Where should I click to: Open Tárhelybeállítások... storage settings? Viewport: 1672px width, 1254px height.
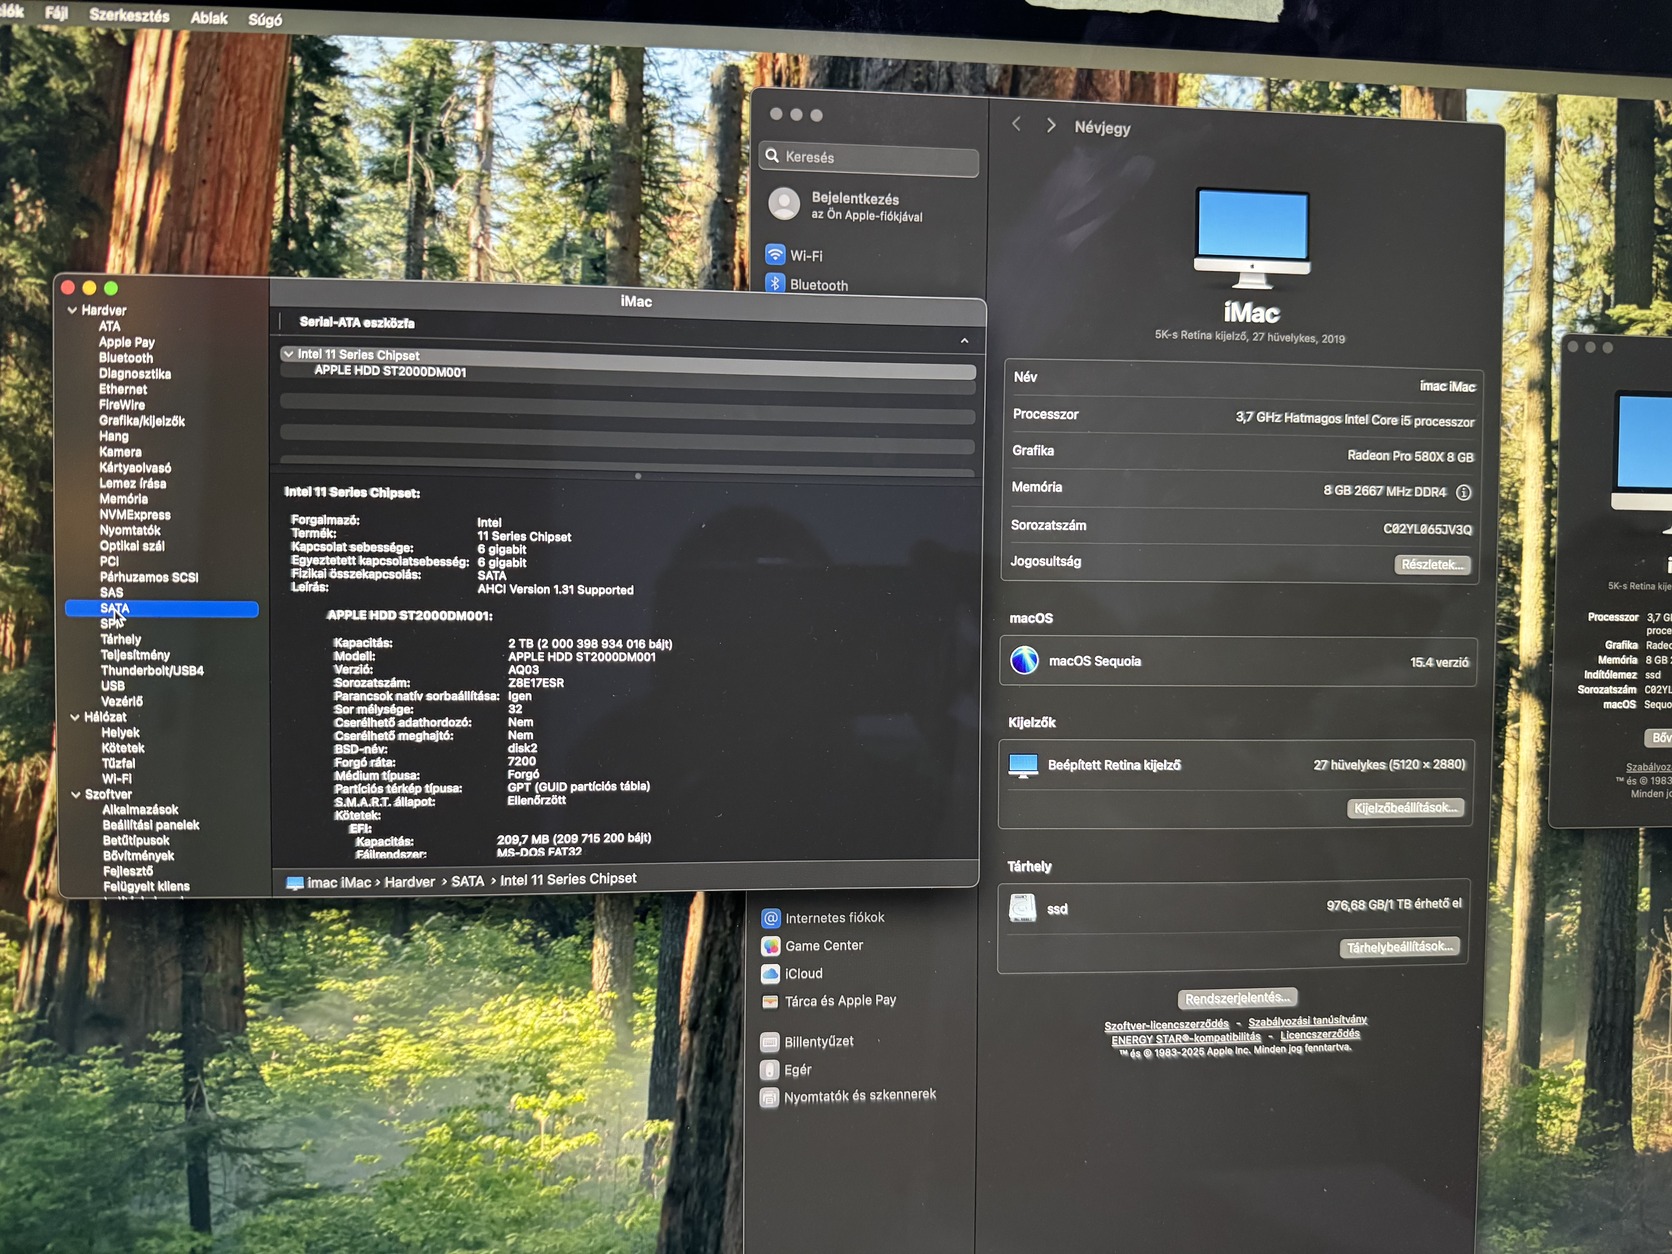1399,947
